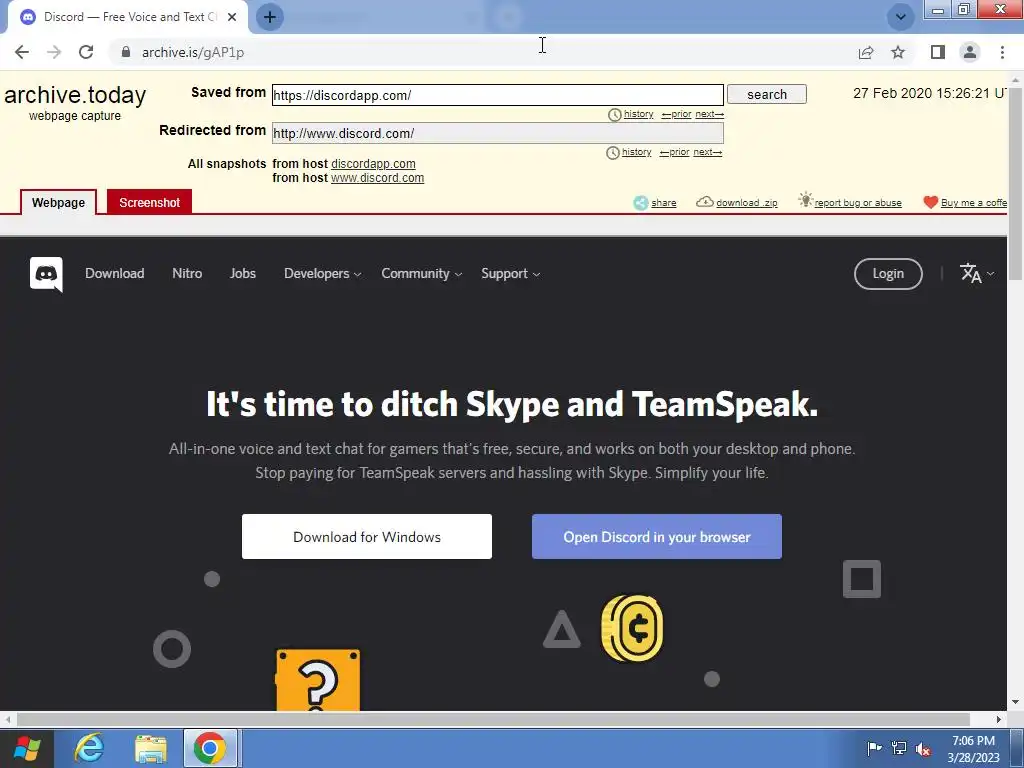The height and width of the screenshot is (768, 1024).
Task: Open history link under Redirected from
Action: coord(636,152)
